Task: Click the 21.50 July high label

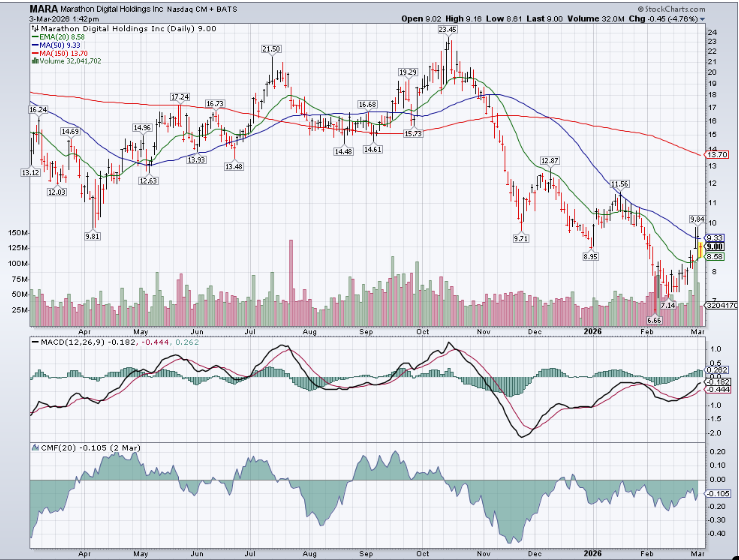Action: pos(271,48)
